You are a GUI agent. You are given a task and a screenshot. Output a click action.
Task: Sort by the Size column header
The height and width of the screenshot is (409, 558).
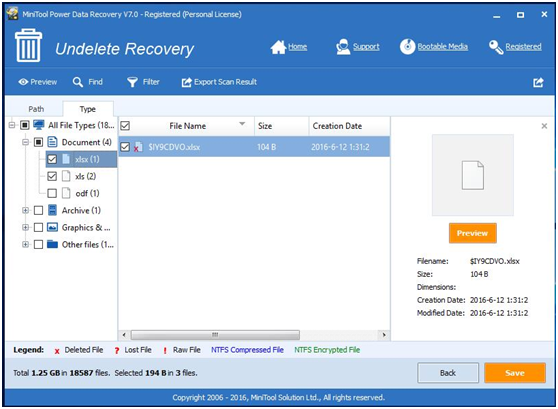(281, 126)
